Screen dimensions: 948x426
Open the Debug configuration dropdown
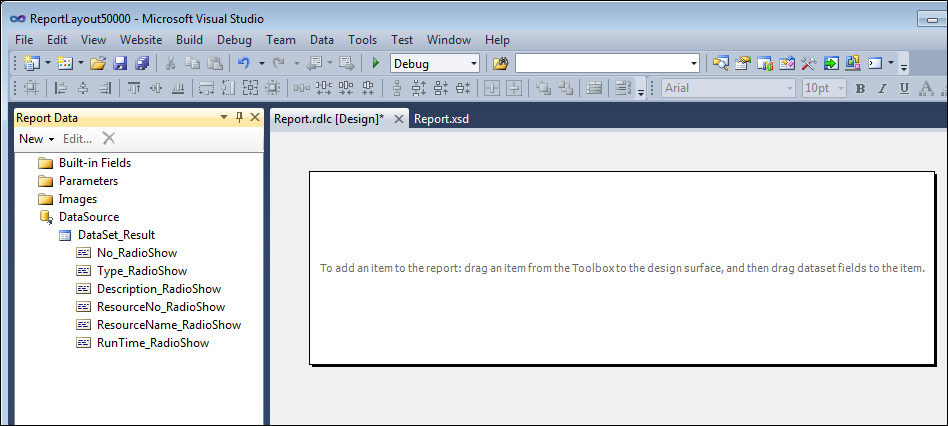[473, 63]
